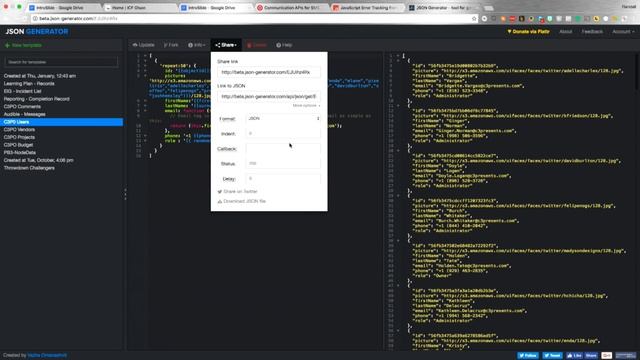Image resolution: width=640 pixels, height=360 pixels.
Task: Switch to Home ICF Chain browser tab
Action: 139,8
